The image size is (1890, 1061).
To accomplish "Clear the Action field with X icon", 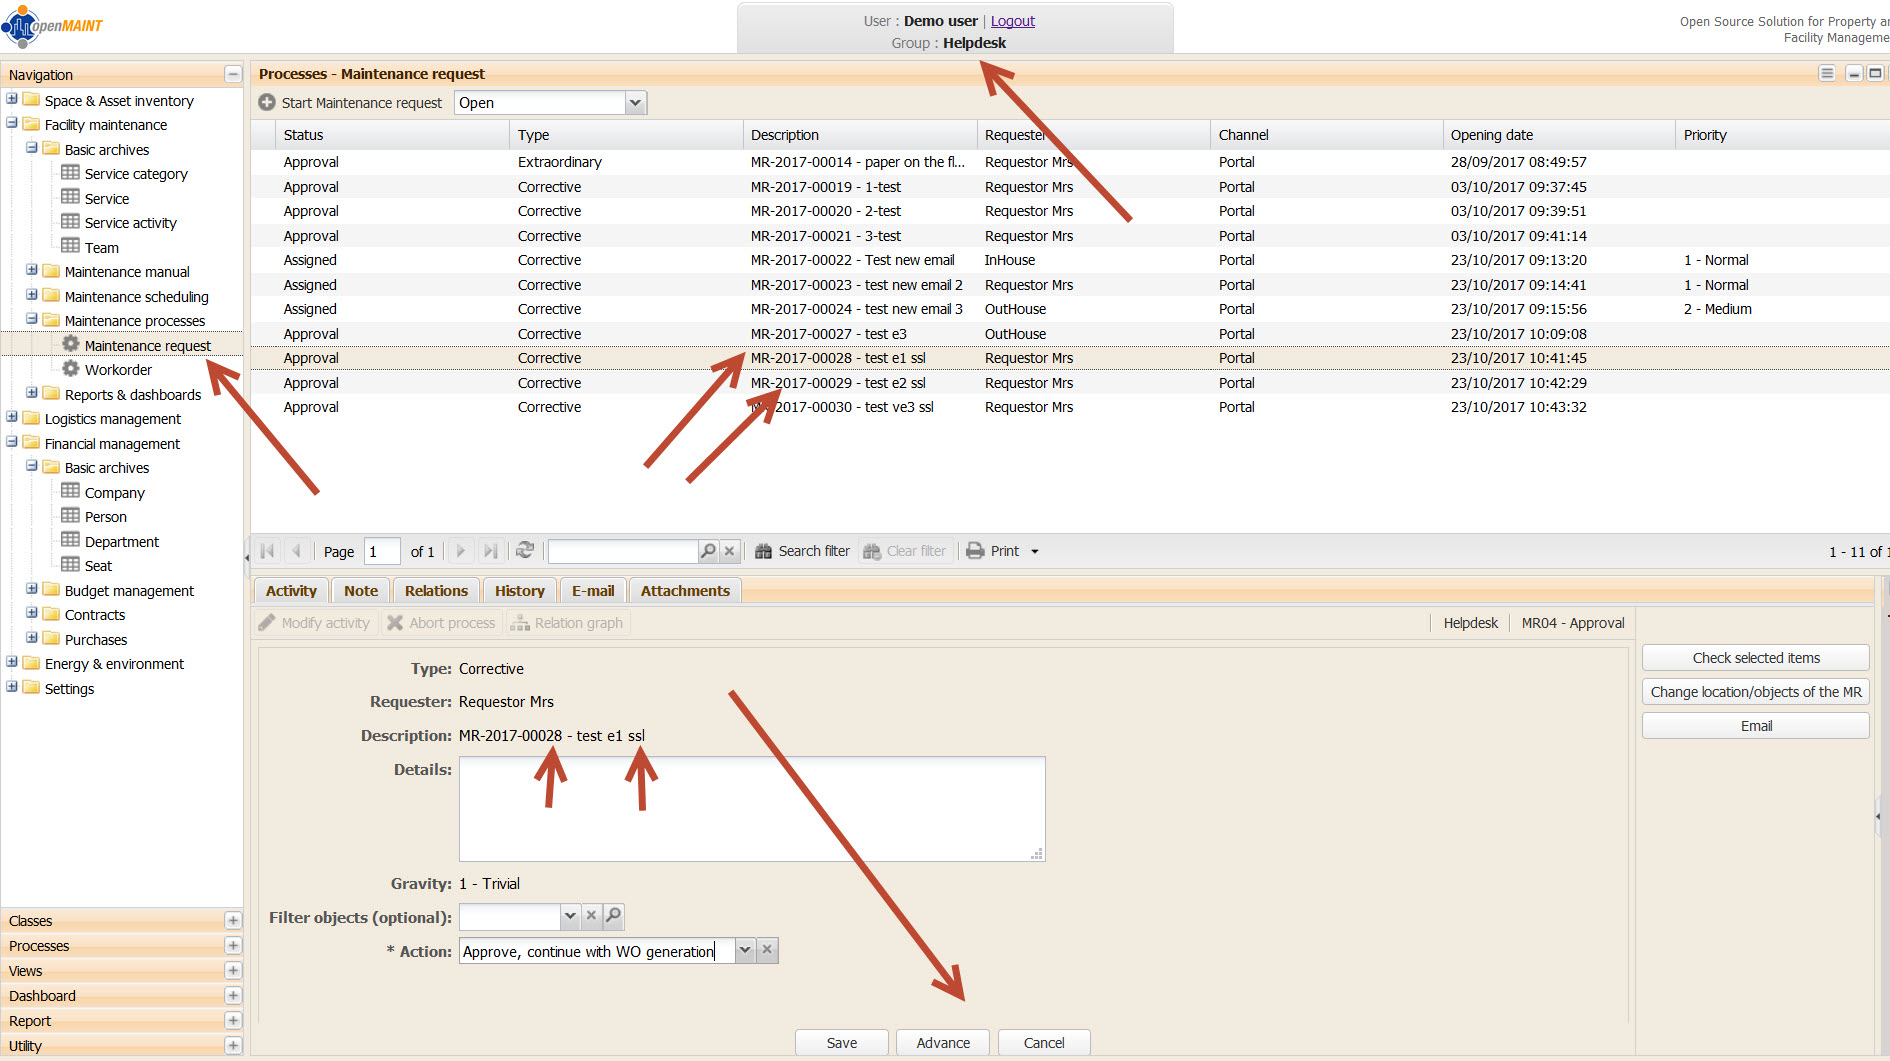I will tap(767, 951).
